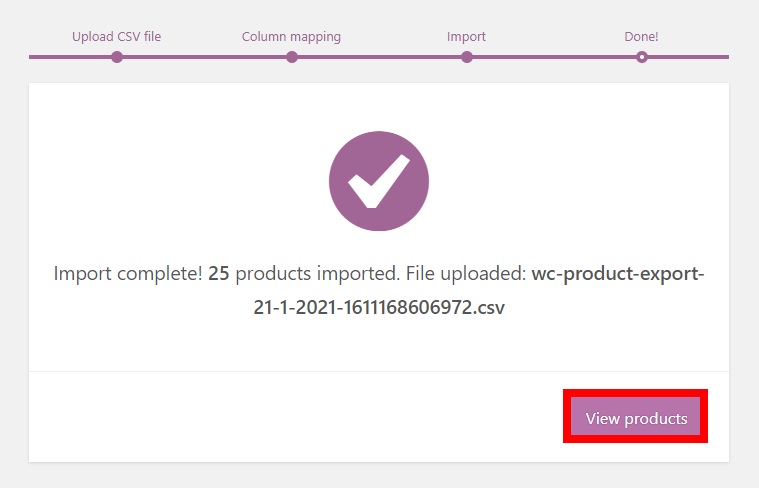This screenshot has width=759, height=488.
Task: Click the Column mapping step dot
Action: click(x=291, y=57)
